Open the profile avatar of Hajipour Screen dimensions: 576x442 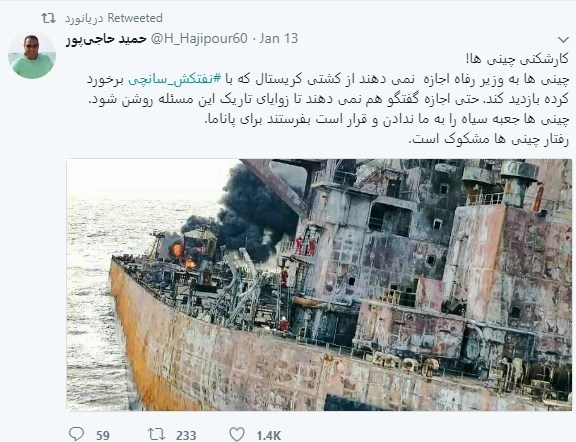[x=32, y=55]
